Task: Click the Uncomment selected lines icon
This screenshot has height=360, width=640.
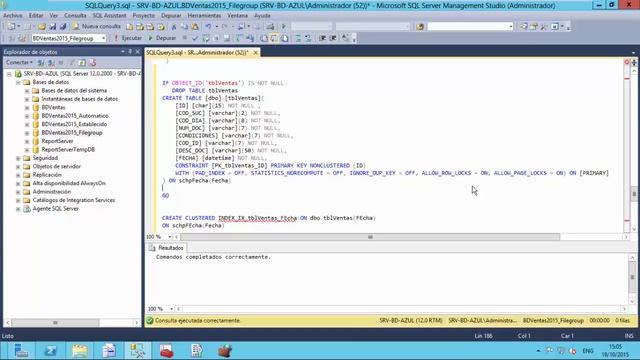Action: pos(308,38)
